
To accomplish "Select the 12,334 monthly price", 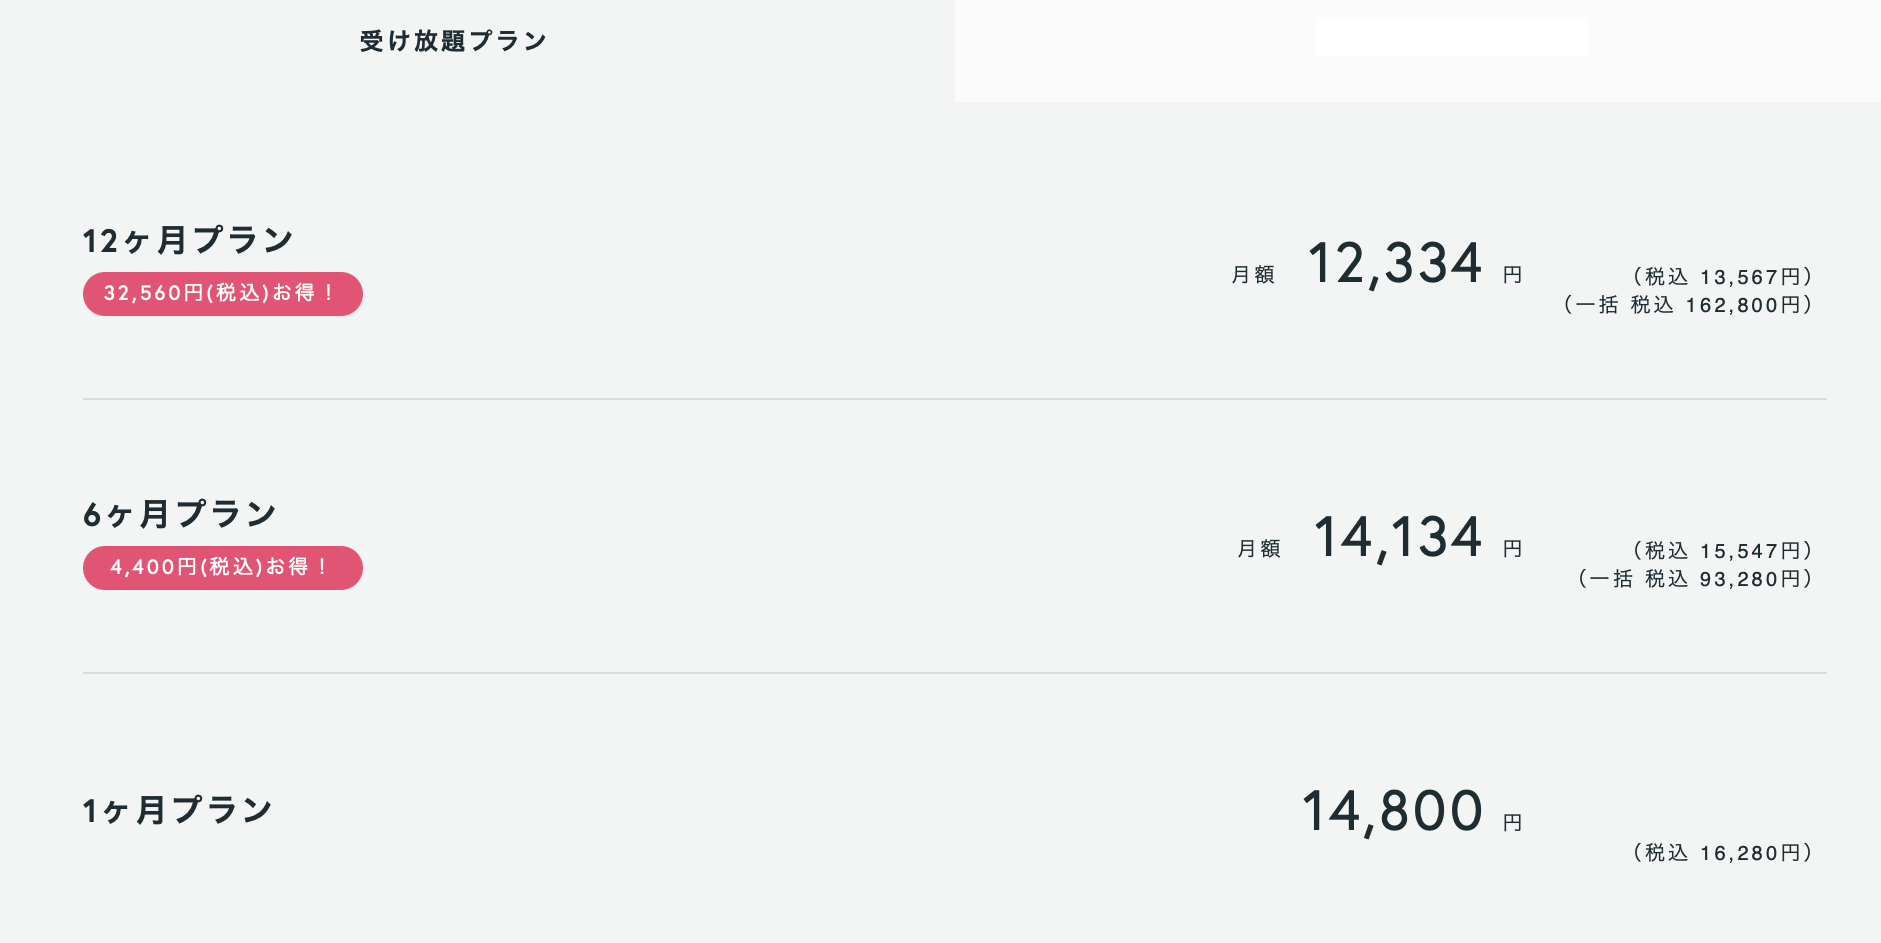I will click(1395, 264).
